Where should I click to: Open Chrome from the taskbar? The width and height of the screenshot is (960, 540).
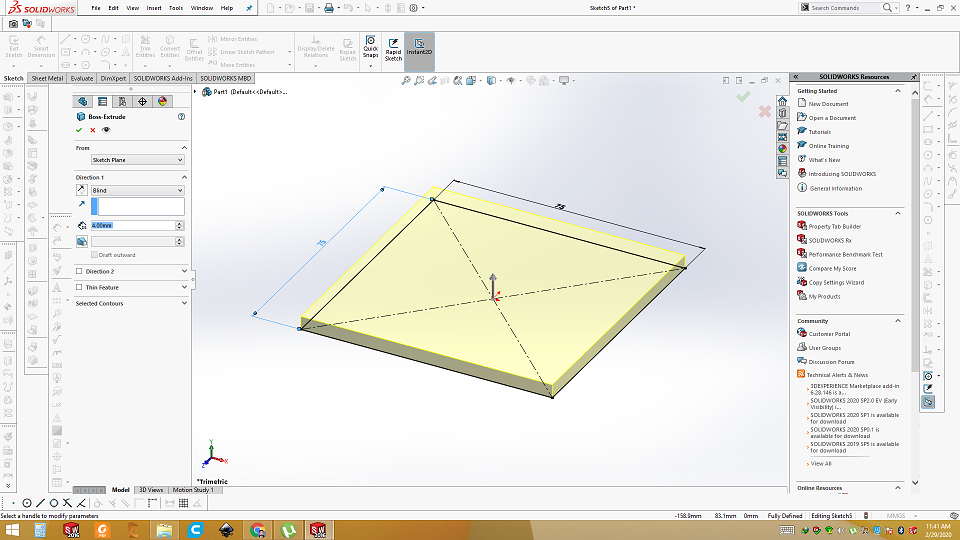pos(257,530)
